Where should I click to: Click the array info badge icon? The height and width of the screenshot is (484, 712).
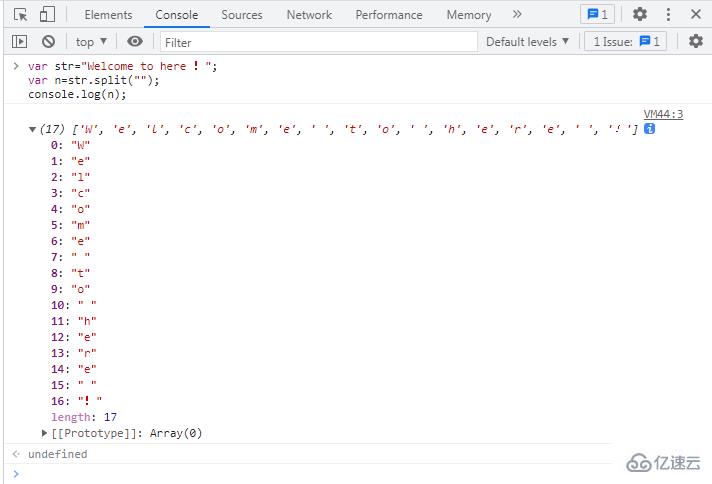(650, 129)
